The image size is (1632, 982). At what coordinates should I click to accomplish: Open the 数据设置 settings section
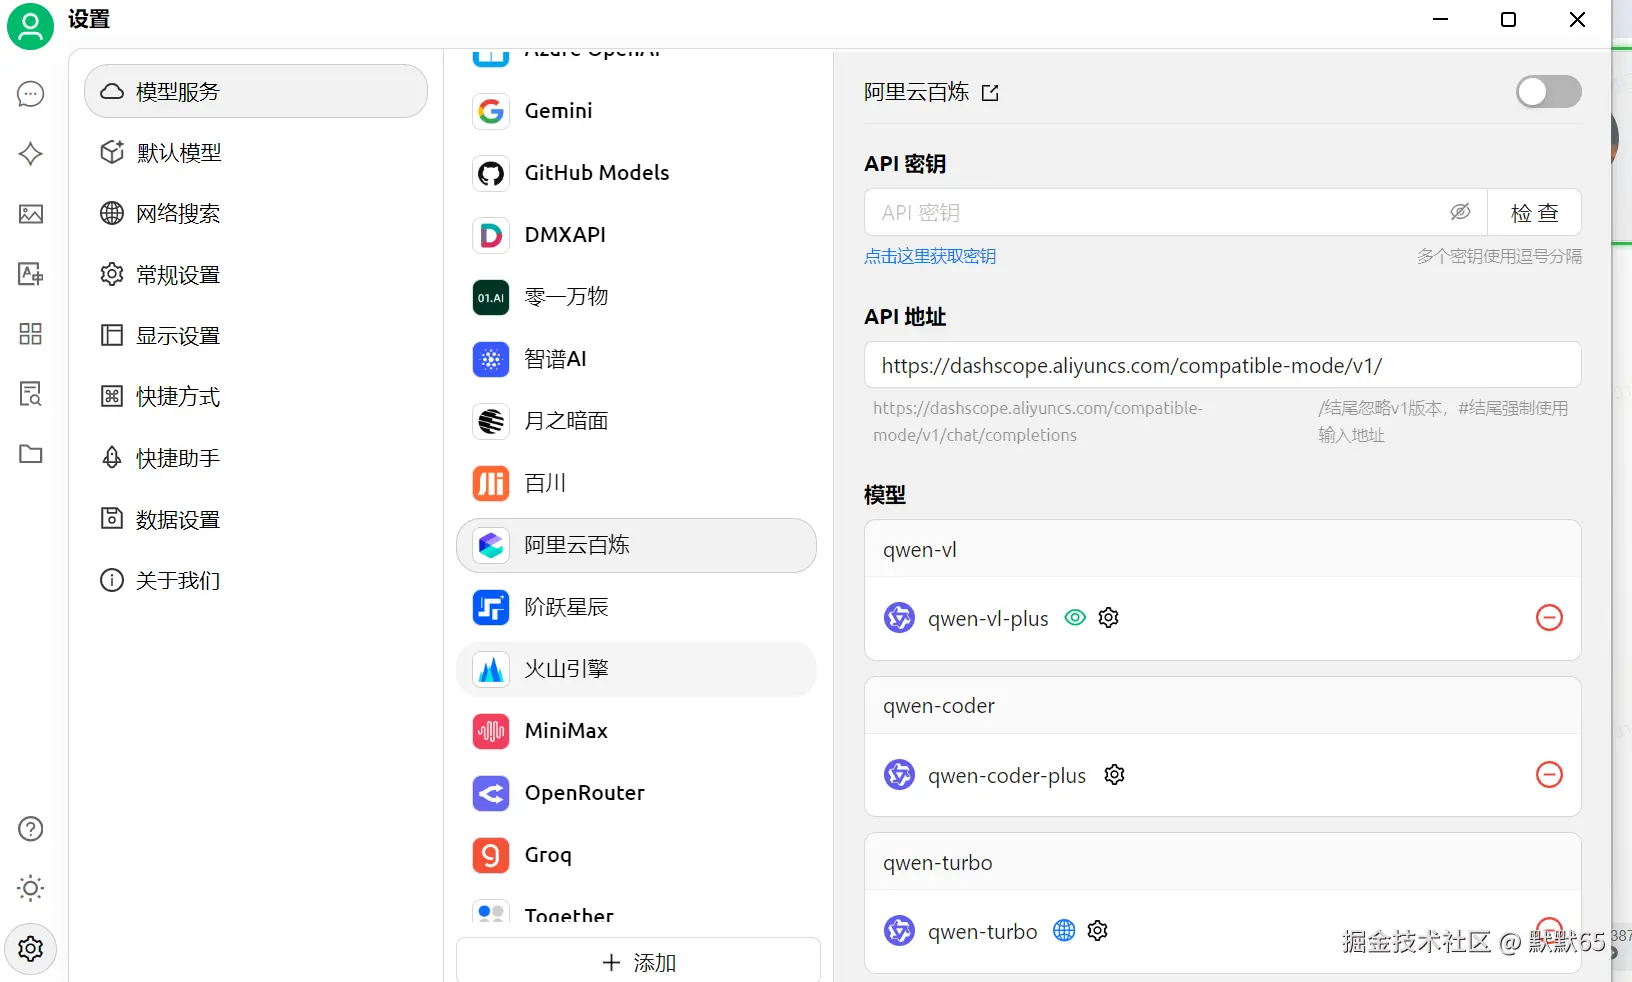coord(256,520)
